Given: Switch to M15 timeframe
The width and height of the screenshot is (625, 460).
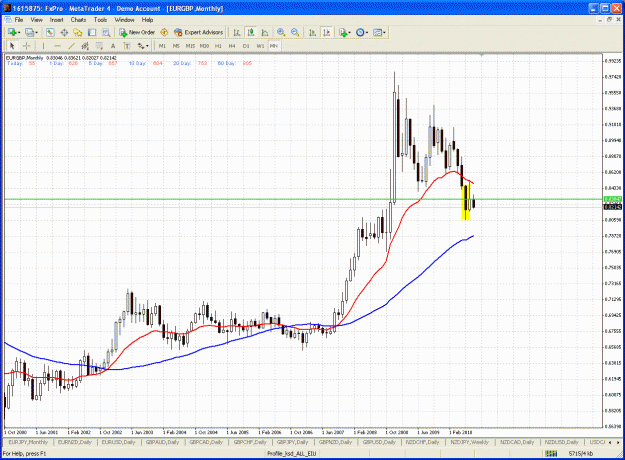Looking at the screenshot, I should click(x=190, y=46).
